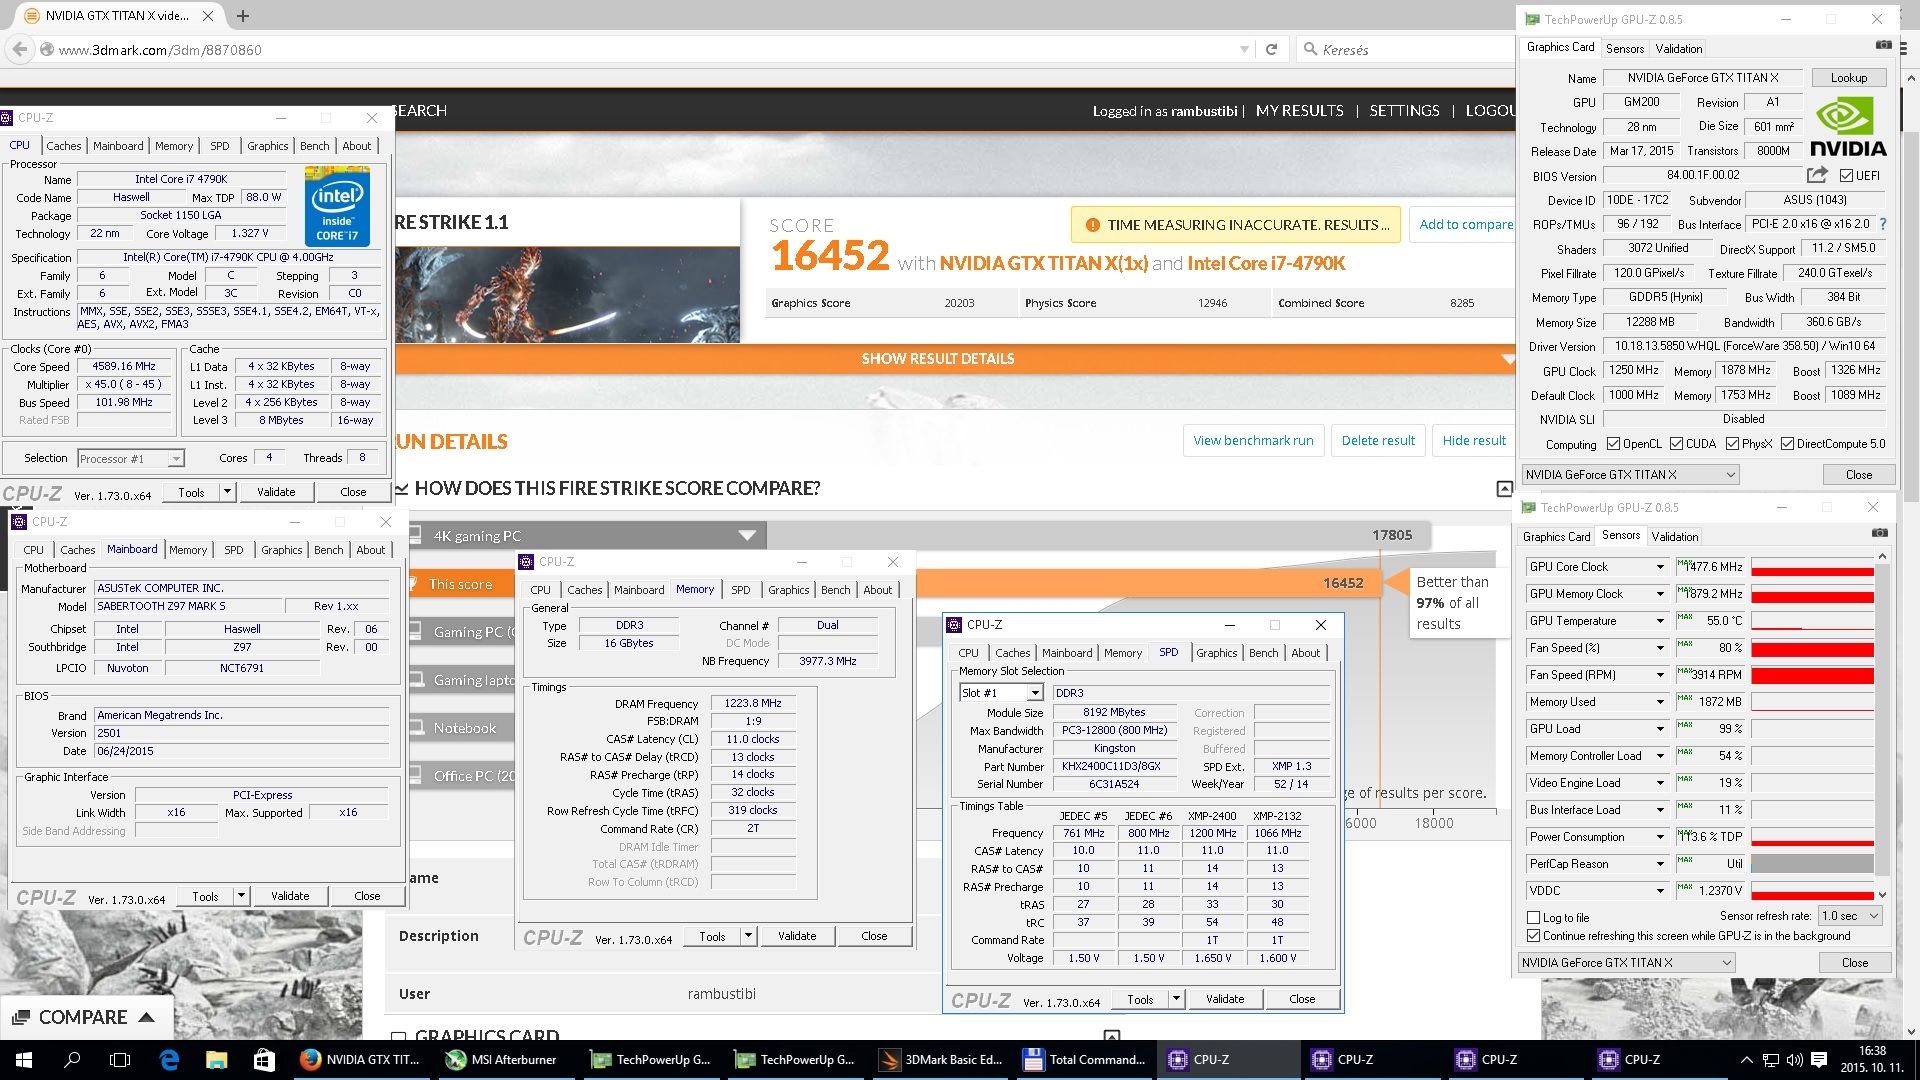
Task: Click the GPU Load sensor graph bar
Action: pyautogui.click(x=1811, y=729)
